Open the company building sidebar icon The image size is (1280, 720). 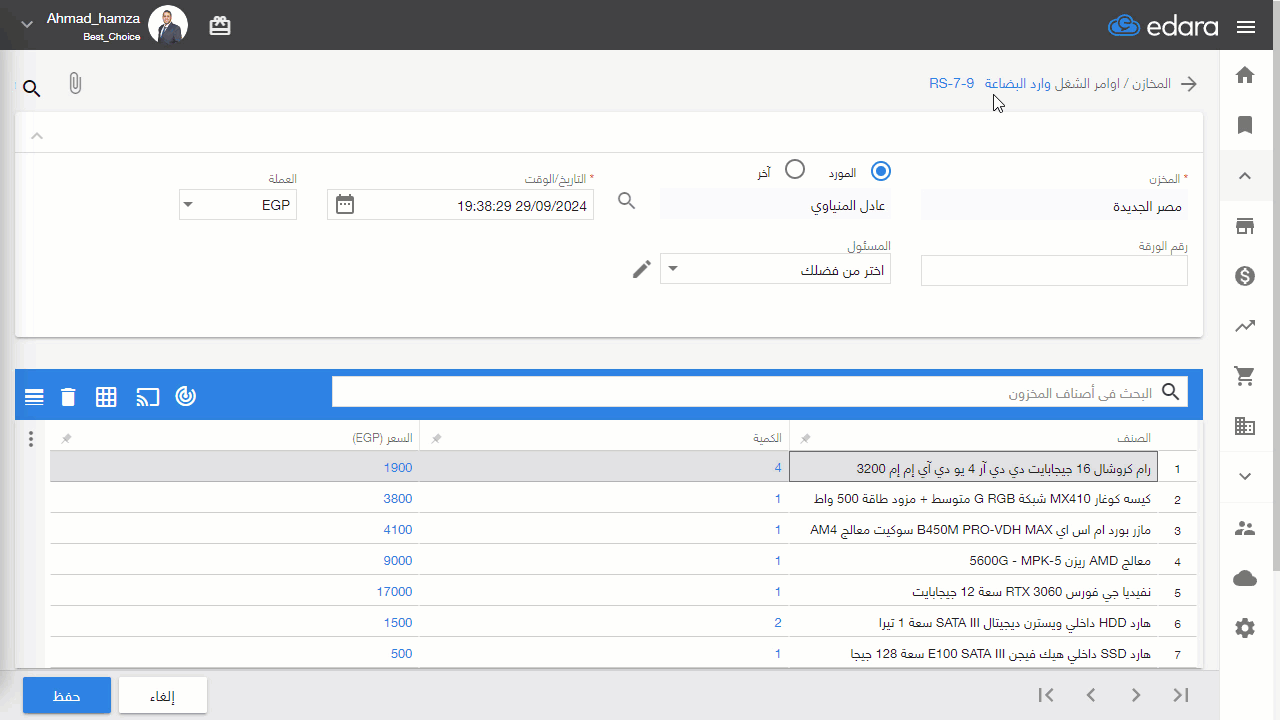pos(1245,426)
